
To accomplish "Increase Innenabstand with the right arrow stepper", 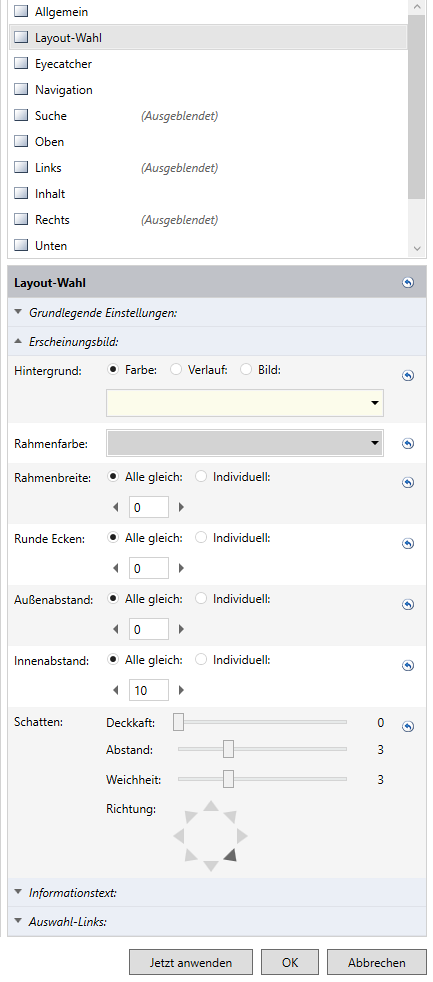I will (181, 690).
